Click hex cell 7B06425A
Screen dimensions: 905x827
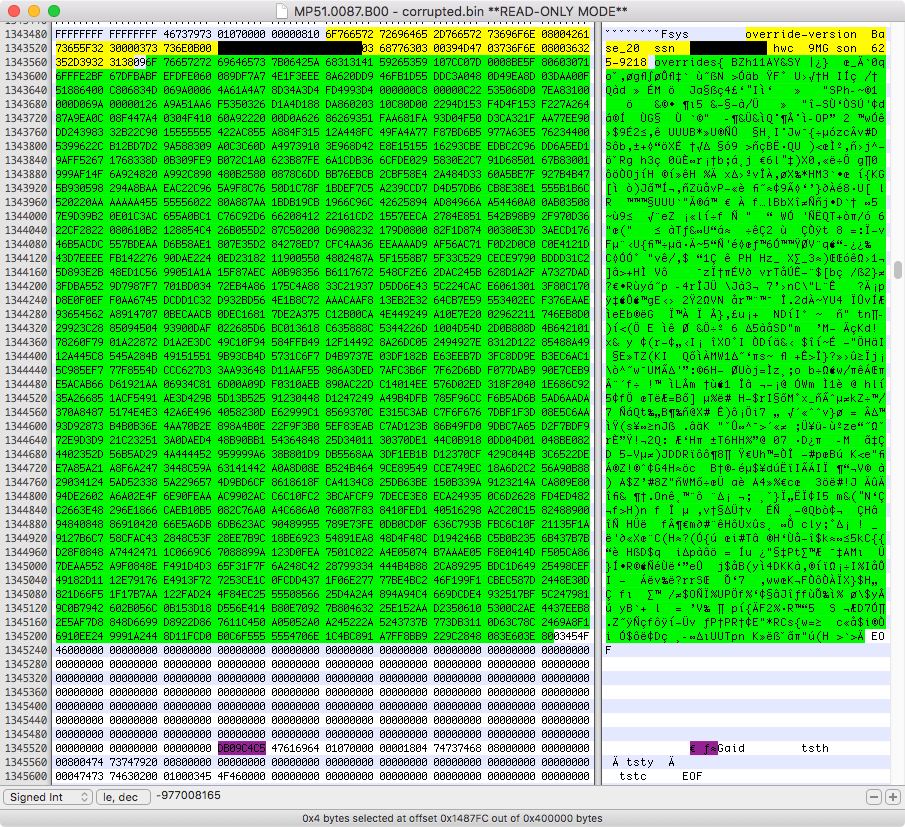tap(295, 62)
